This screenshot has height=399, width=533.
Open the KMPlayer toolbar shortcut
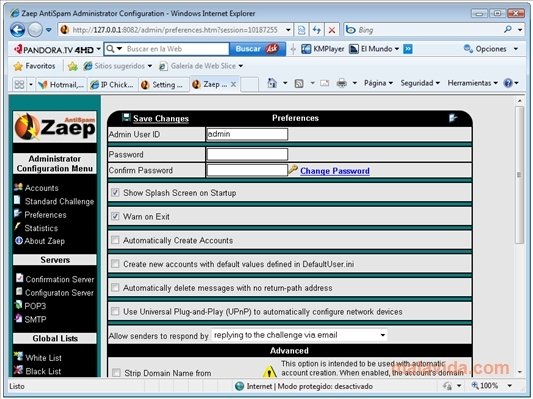click(323, 49)
